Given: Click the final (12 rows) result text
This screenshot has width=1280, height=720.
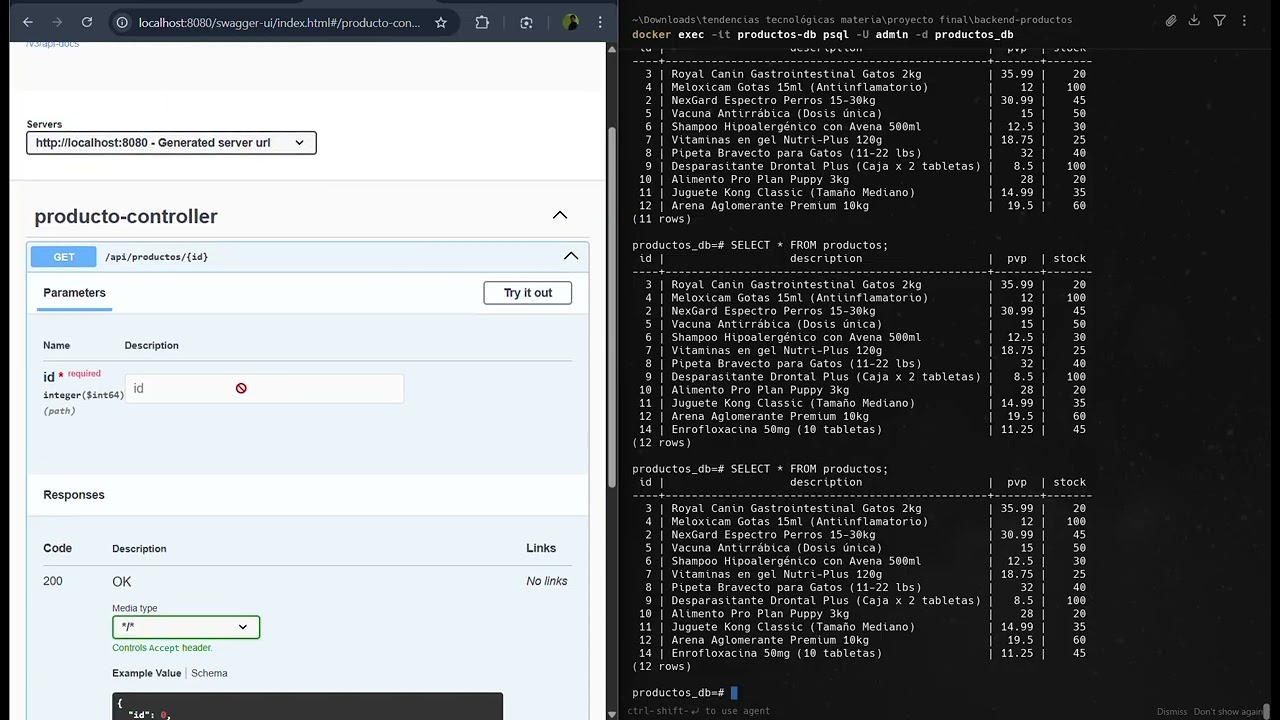Looking at the screenshot, I should click(661, 666).
